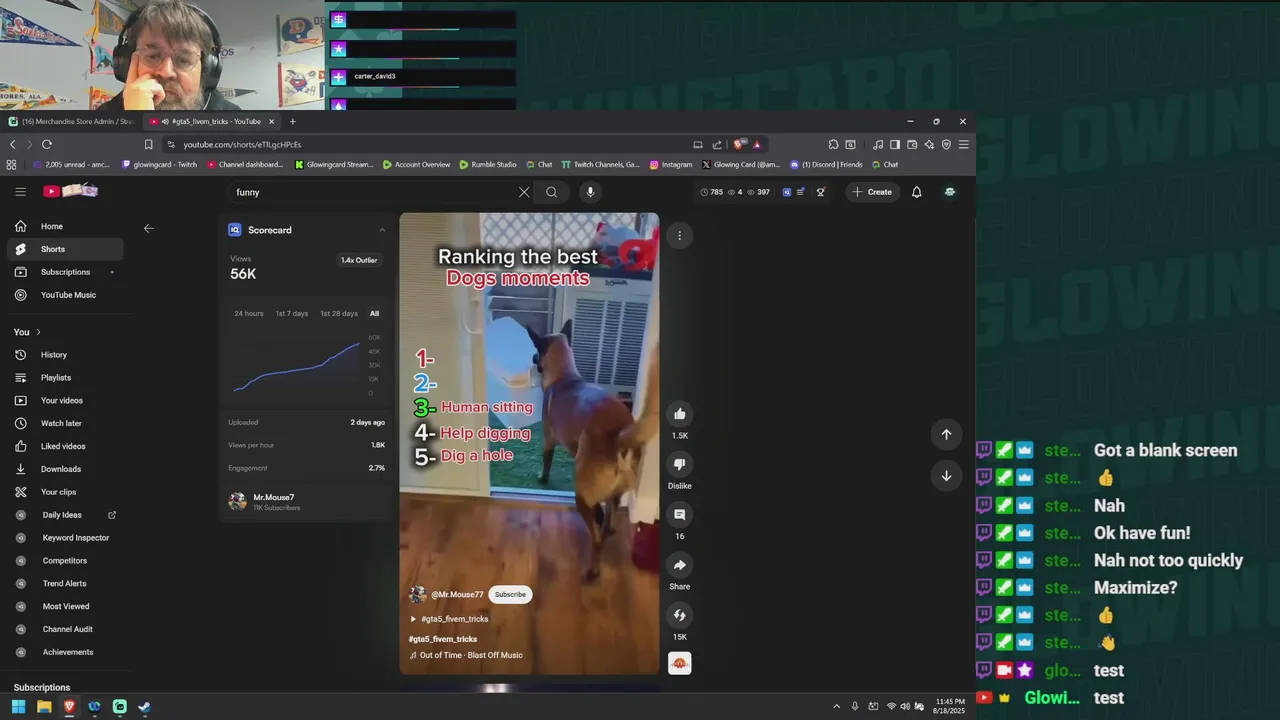
Task: Clear the search box with the X
Action: click(x=524, y=192)
